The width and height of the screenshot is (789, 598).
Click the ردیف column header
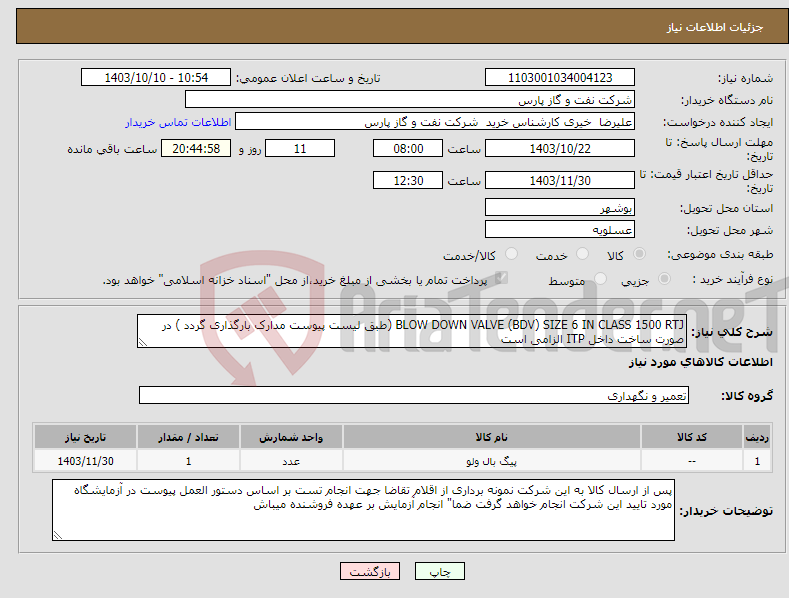tap(757, 437)
